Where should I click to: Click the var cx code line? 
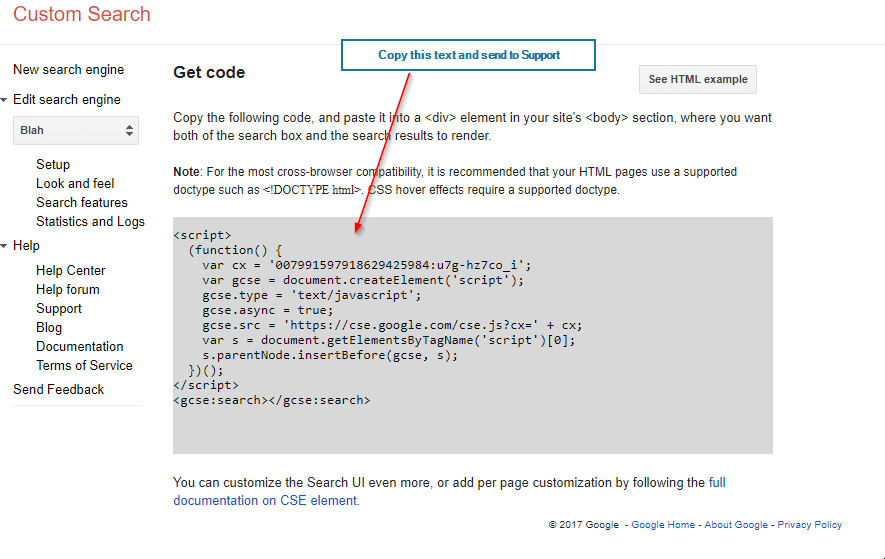367,265
